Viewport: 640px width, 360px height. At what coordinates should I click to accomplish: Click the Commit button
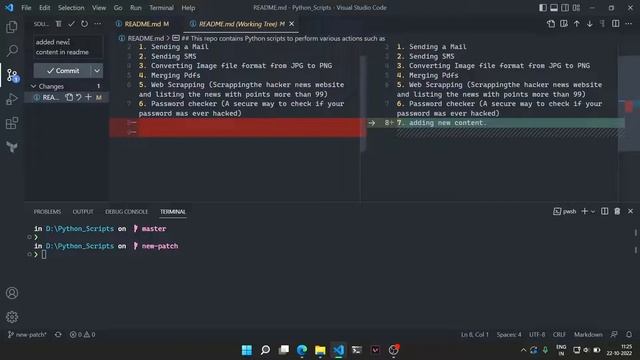62,71
